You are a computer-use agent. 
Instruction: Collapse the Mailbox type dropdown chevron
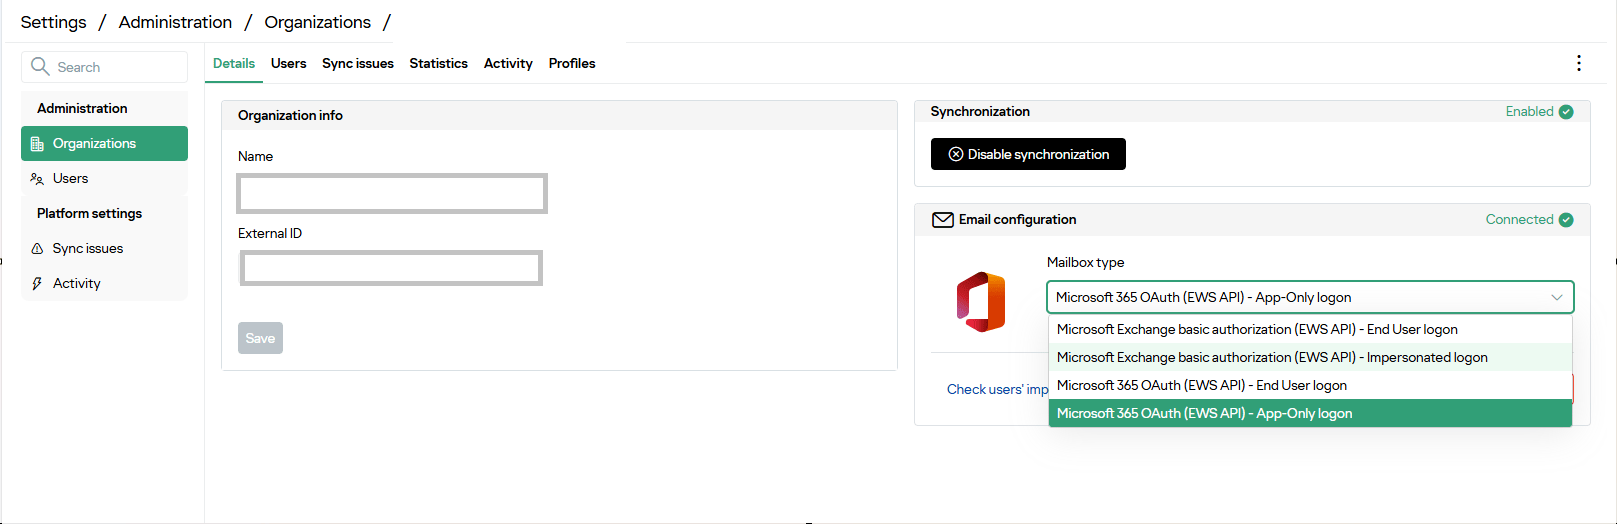[1557, 297]
